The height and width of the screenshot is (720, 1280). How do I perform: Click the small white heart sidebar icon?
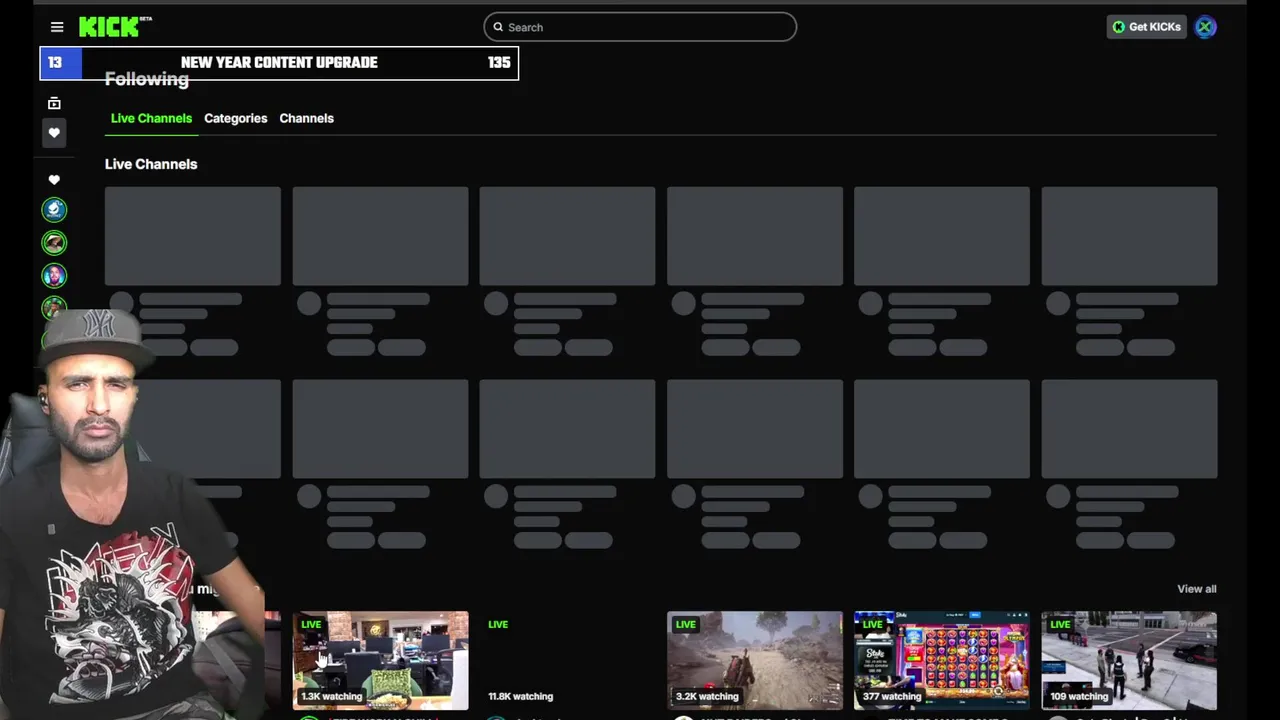(54, 180)
